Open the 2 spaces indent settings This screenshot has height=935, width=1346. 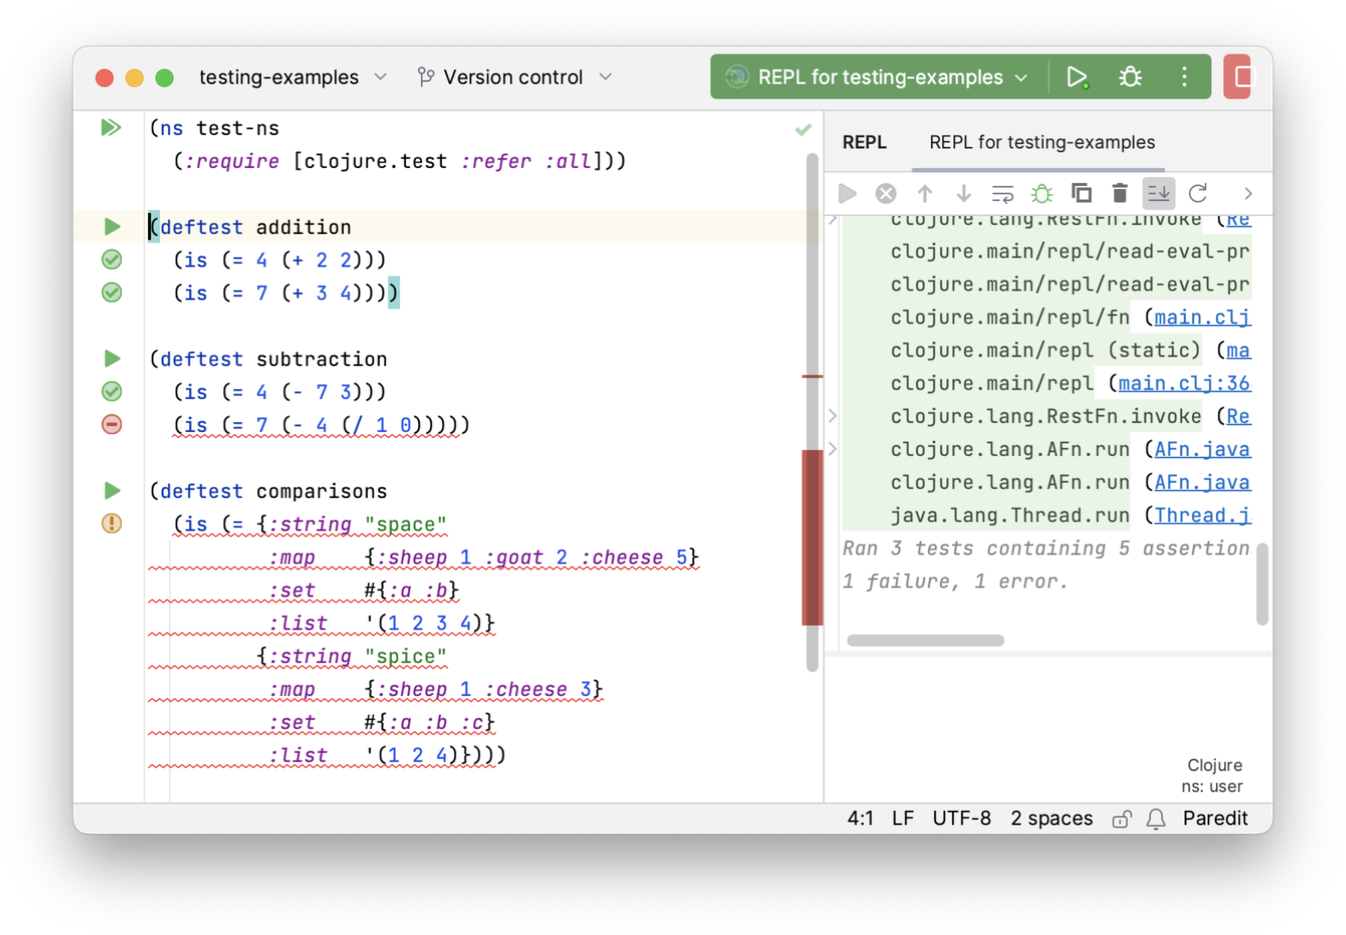click(1051, 818)
